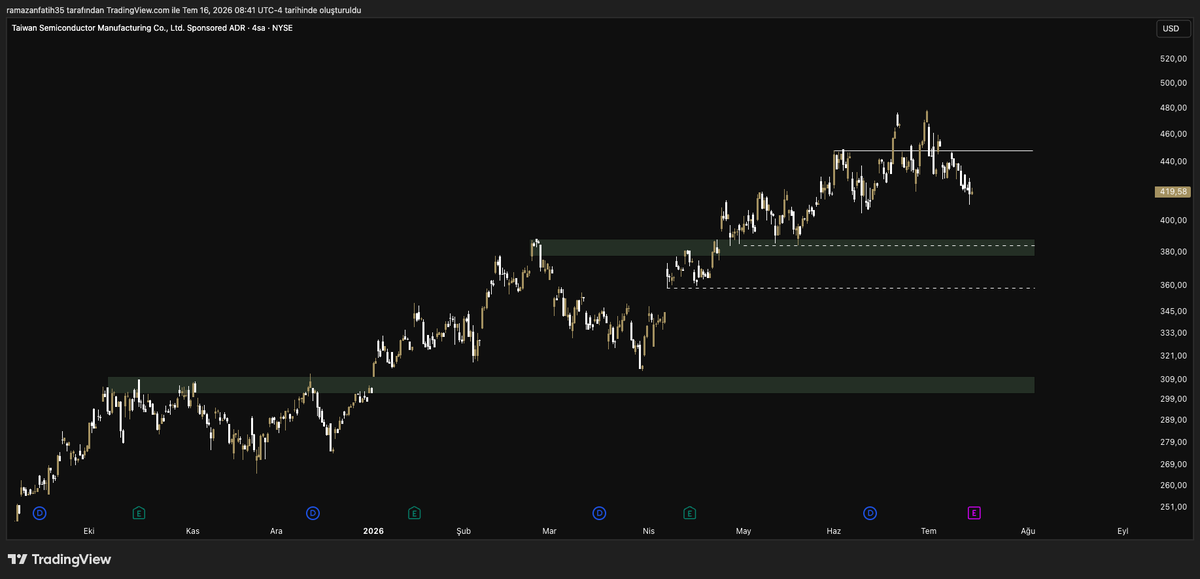The width and height of the screenshot is (1200, 579).
Task: Select the upper dashed line just above 380,00
Action: [886, 245]
